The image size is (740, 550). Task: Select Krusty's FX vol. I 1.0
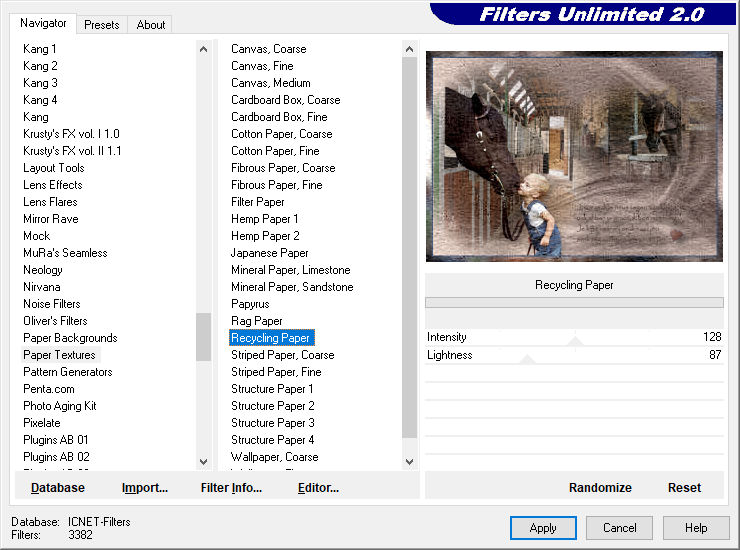tap(71, 134)
